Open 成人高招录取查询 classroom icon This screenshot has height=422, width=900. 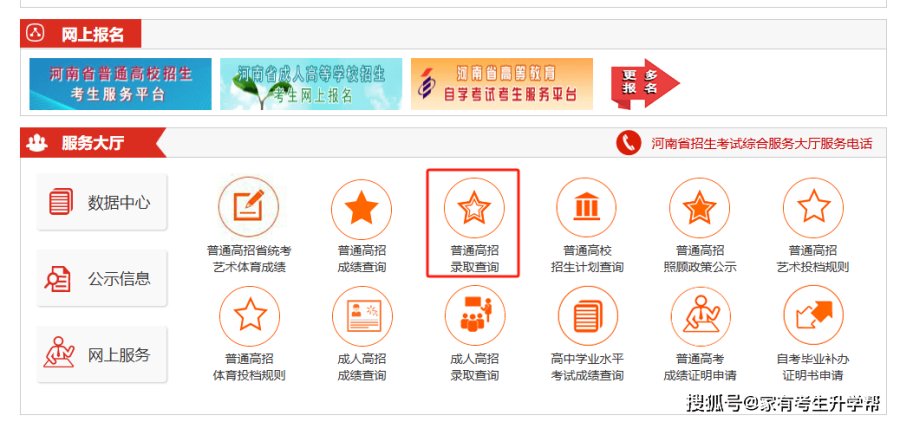point(475,315)
